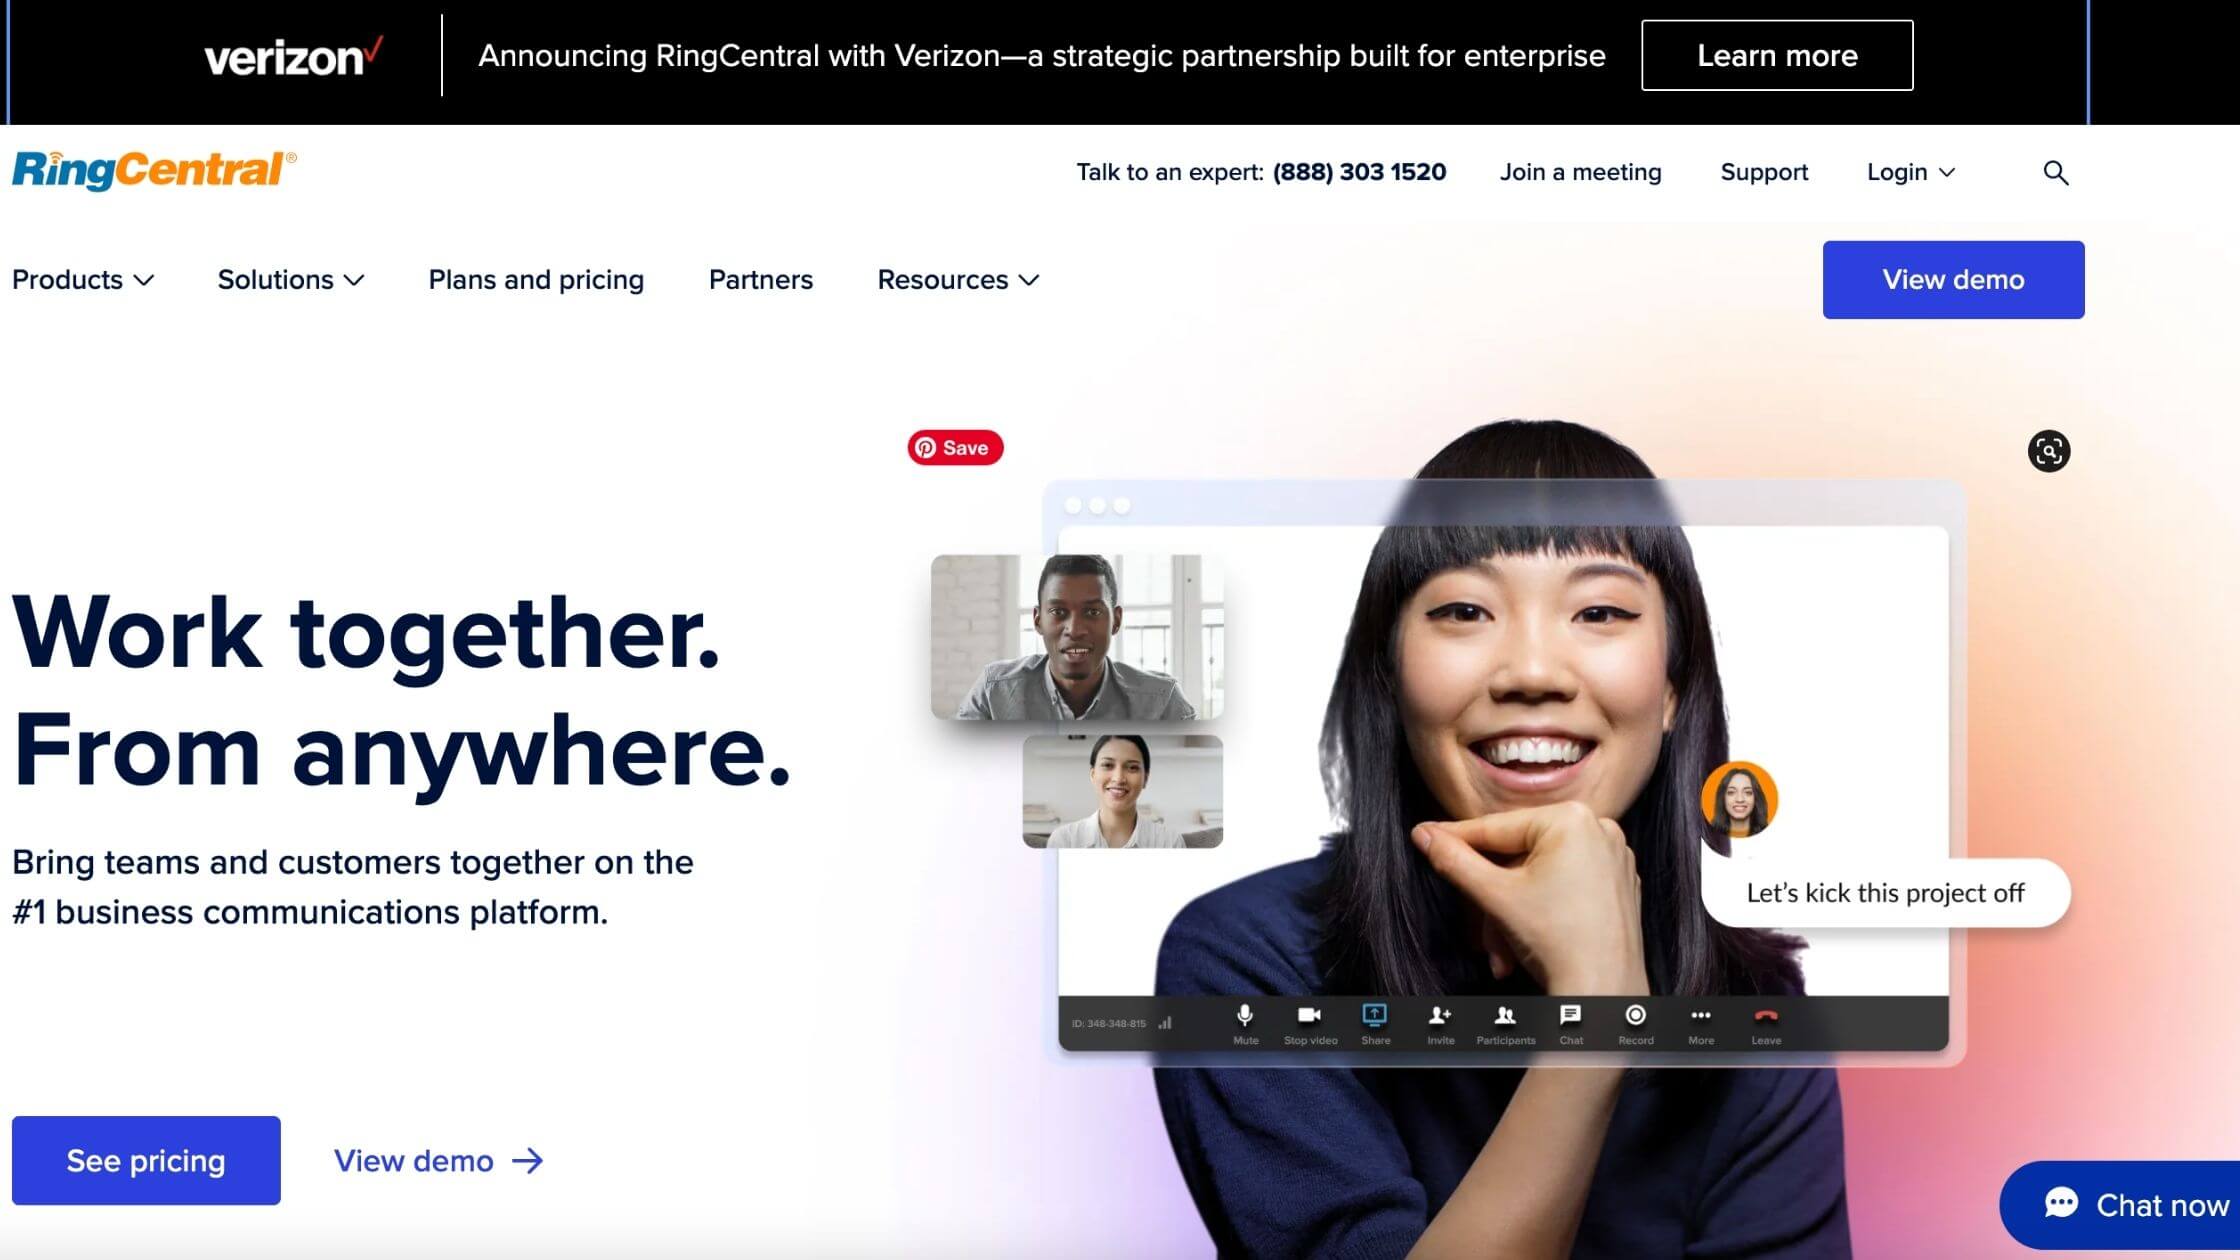Click the Leave meeting red button icon
The width and height of the screenshot is (2240, 1260).
pyautogui.click(x=1766, y=1017)
